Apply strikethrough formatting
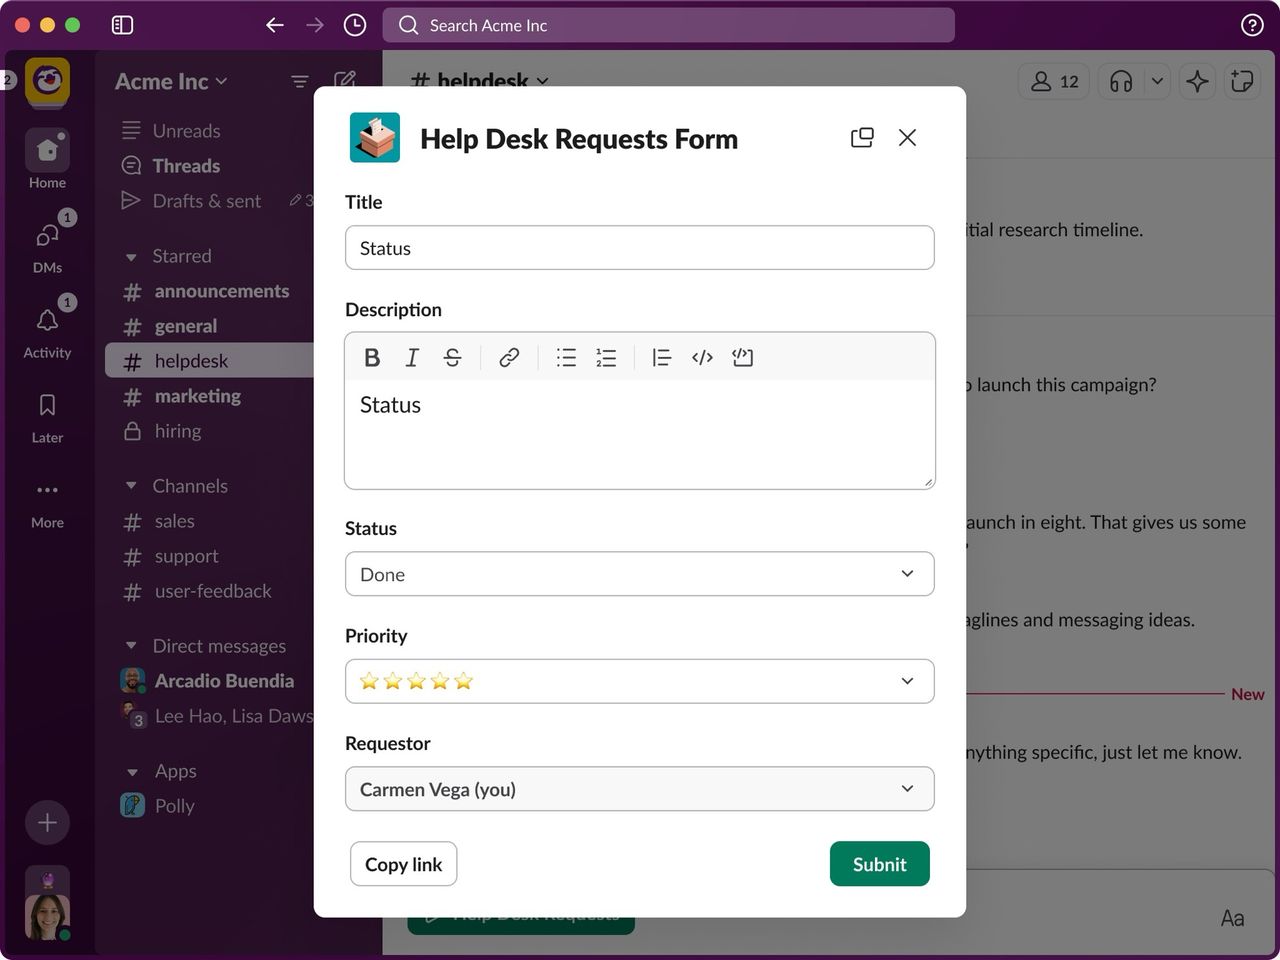 452,358
